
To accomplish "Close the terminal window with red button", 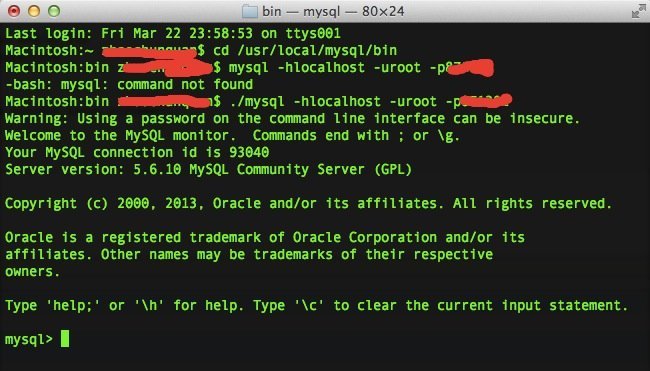I will [x=14, y=11].
